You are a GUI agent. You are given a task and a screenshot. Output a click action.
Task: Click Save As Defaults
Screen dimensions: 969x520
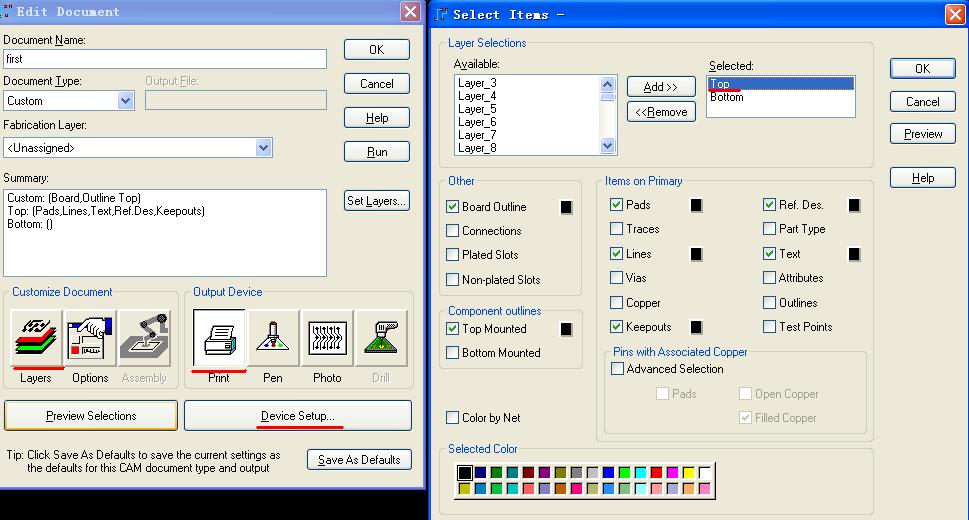[x=359, y=459]
